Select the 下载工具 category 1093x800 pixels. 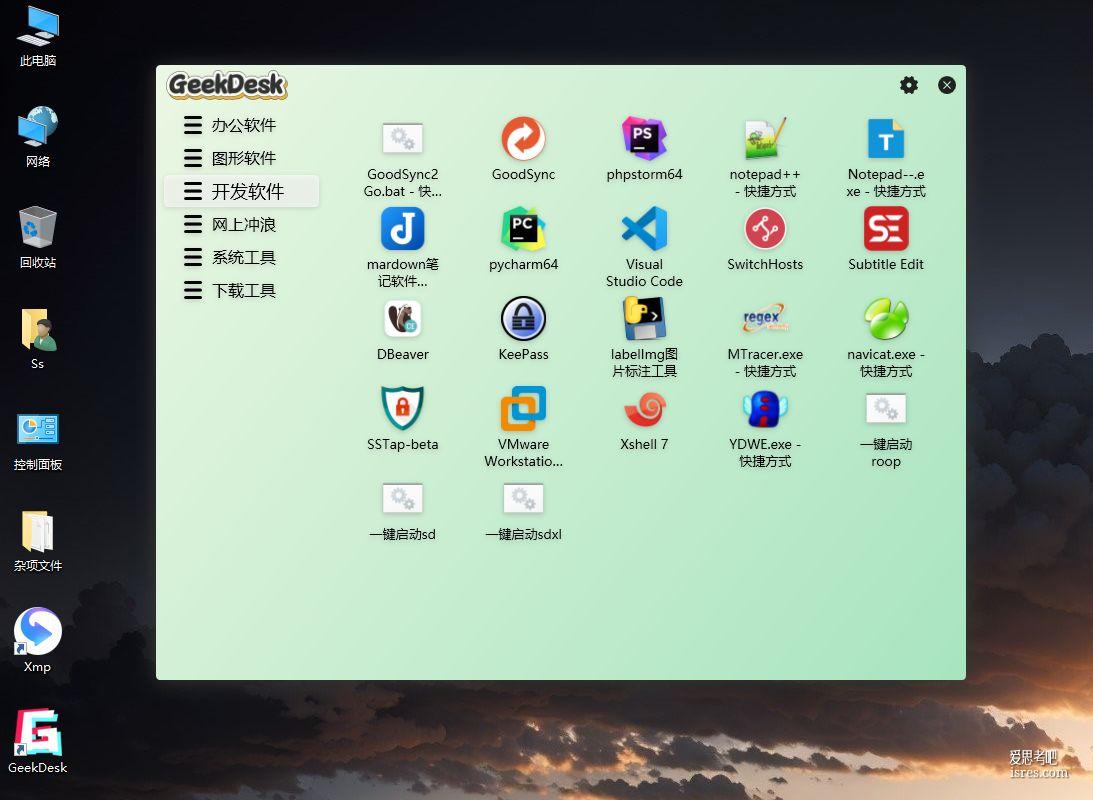coord(241,290)
